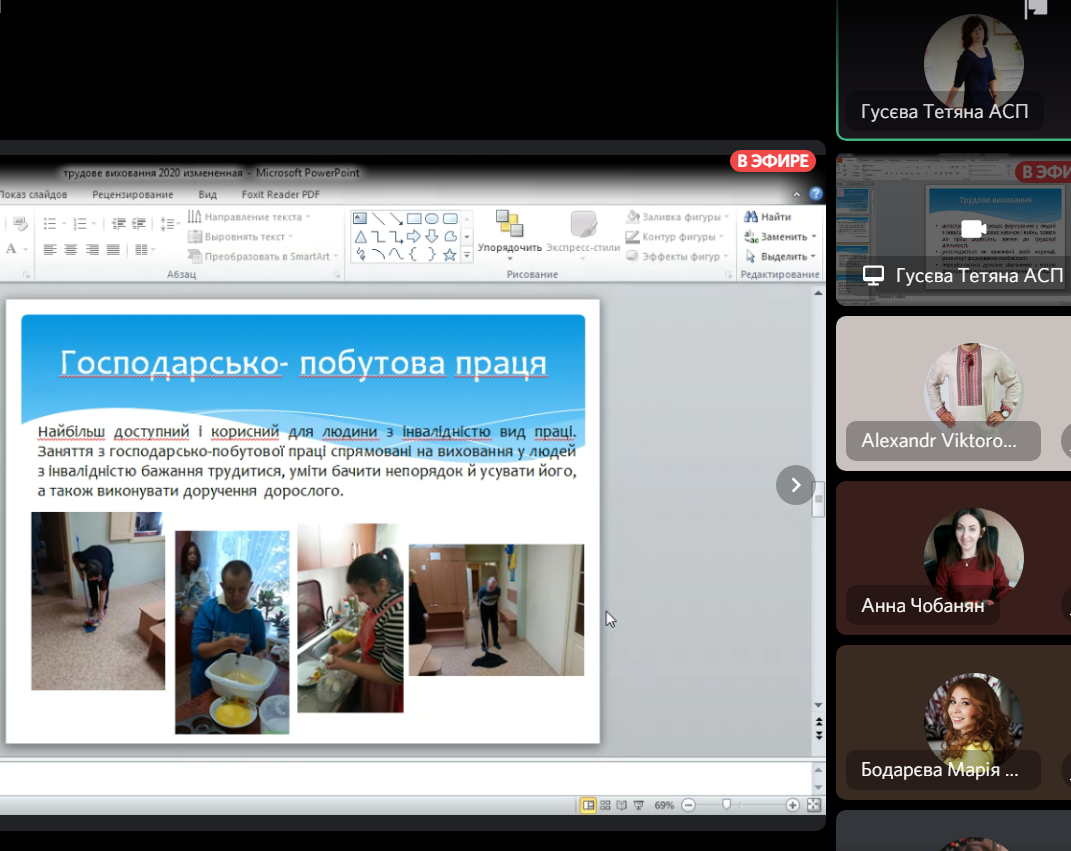Open the Рецензирование ribbon tab
This screenshot has height=851, width=1071.
pyautogui.click(x=132, y=195)
